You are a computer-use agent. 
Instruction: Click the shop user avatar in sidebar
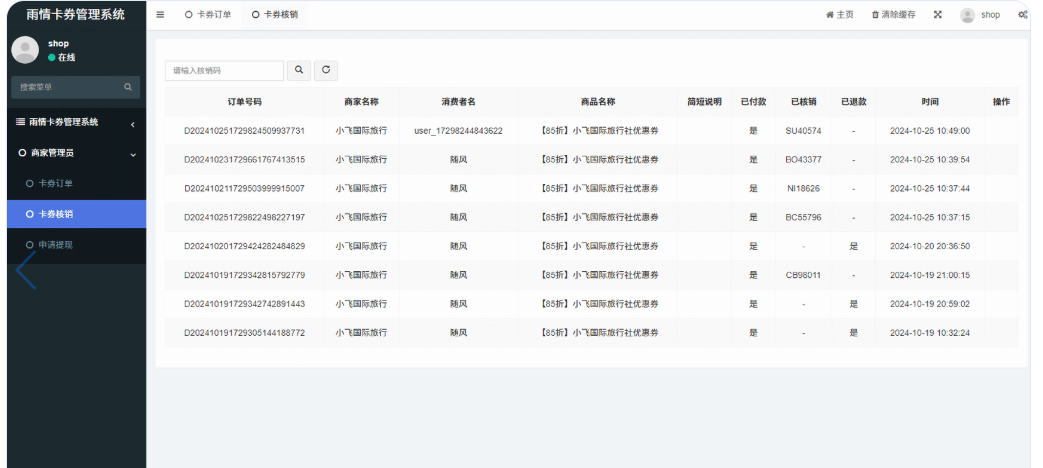25,50
